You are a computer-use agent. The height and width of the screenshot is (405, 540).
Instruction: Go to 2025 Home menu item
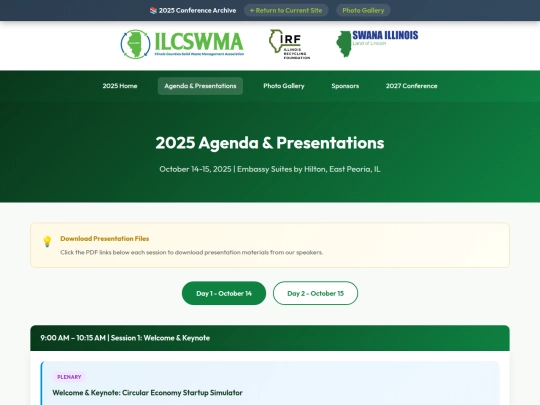pos(120,86)
